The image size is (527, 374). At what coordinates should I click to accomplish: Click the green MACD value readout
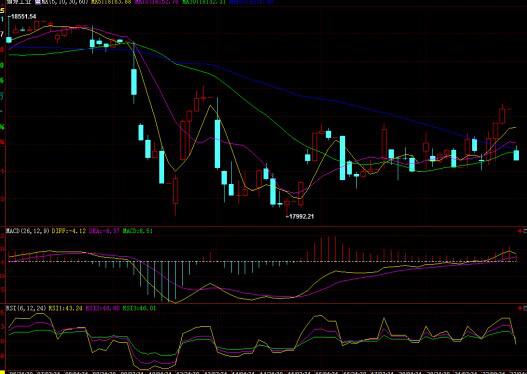[x=137, y=231]
